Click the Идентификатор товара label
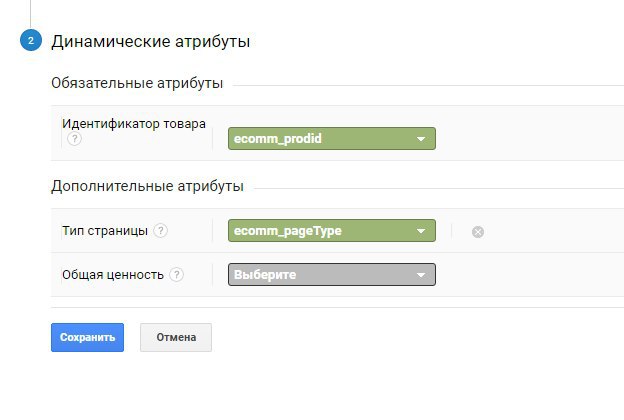 pyautogui.click(x=134, y=124)
